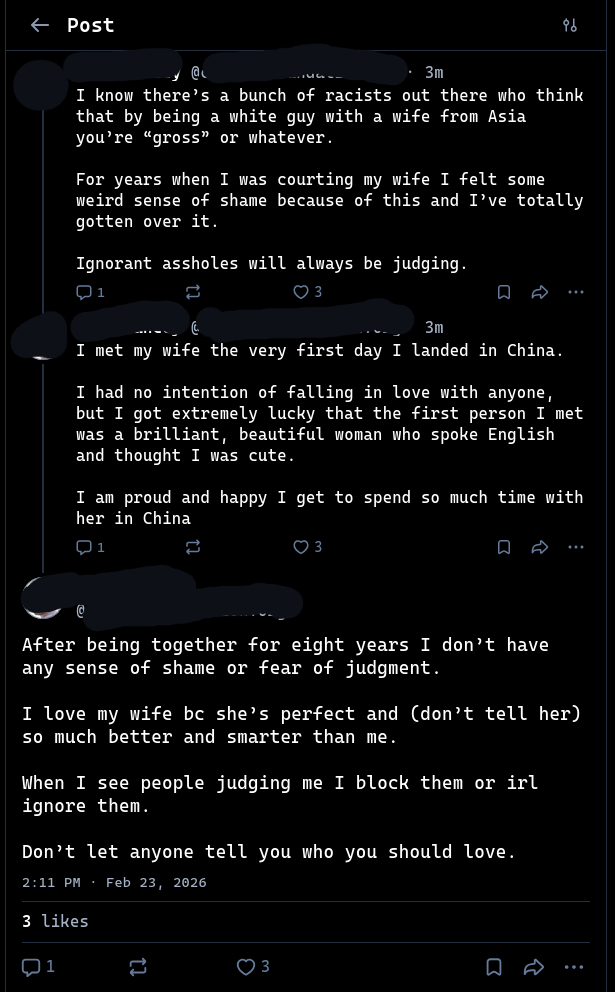The image size is (615, 992).
Task: Open more options on the first post
Action: (x=575, y=292)
